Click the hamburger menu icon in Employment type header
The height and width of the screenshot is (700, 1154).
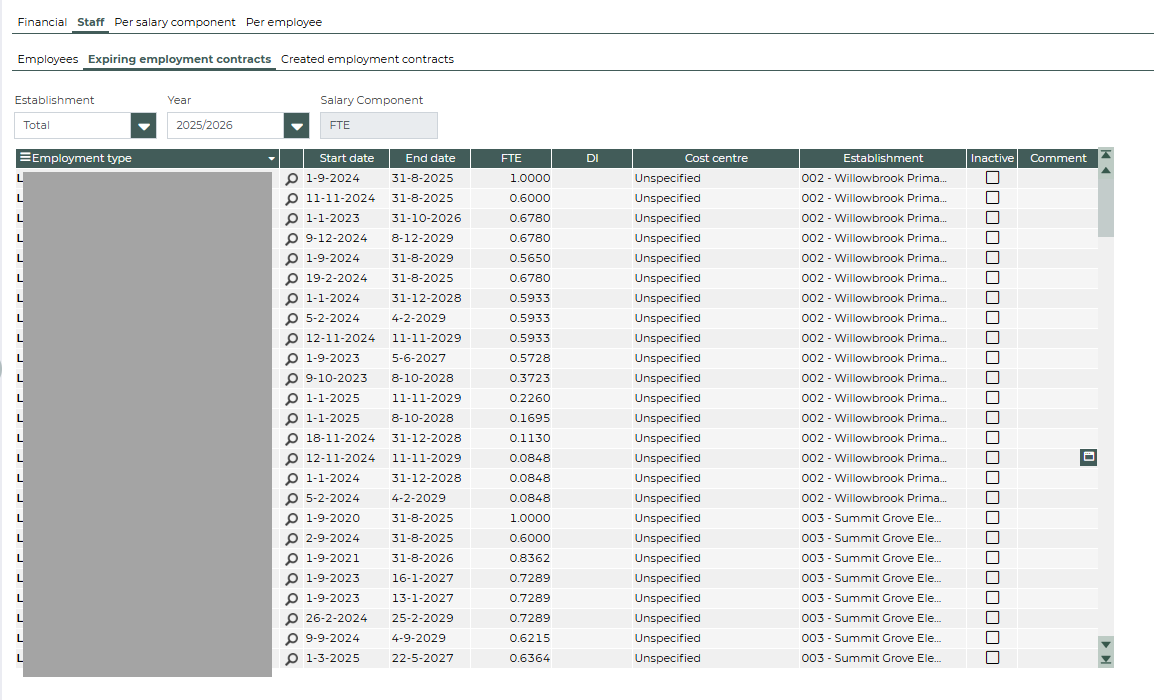[x=25, y=158]
